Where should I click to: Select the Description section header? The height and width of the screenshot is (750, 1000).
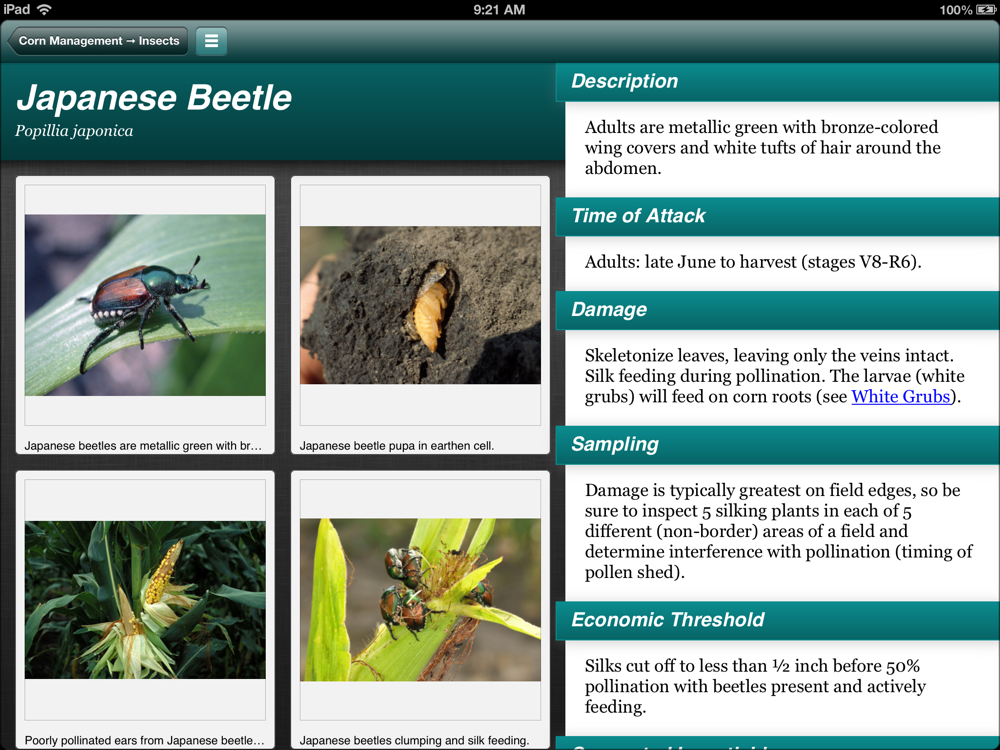coord(777,82)
